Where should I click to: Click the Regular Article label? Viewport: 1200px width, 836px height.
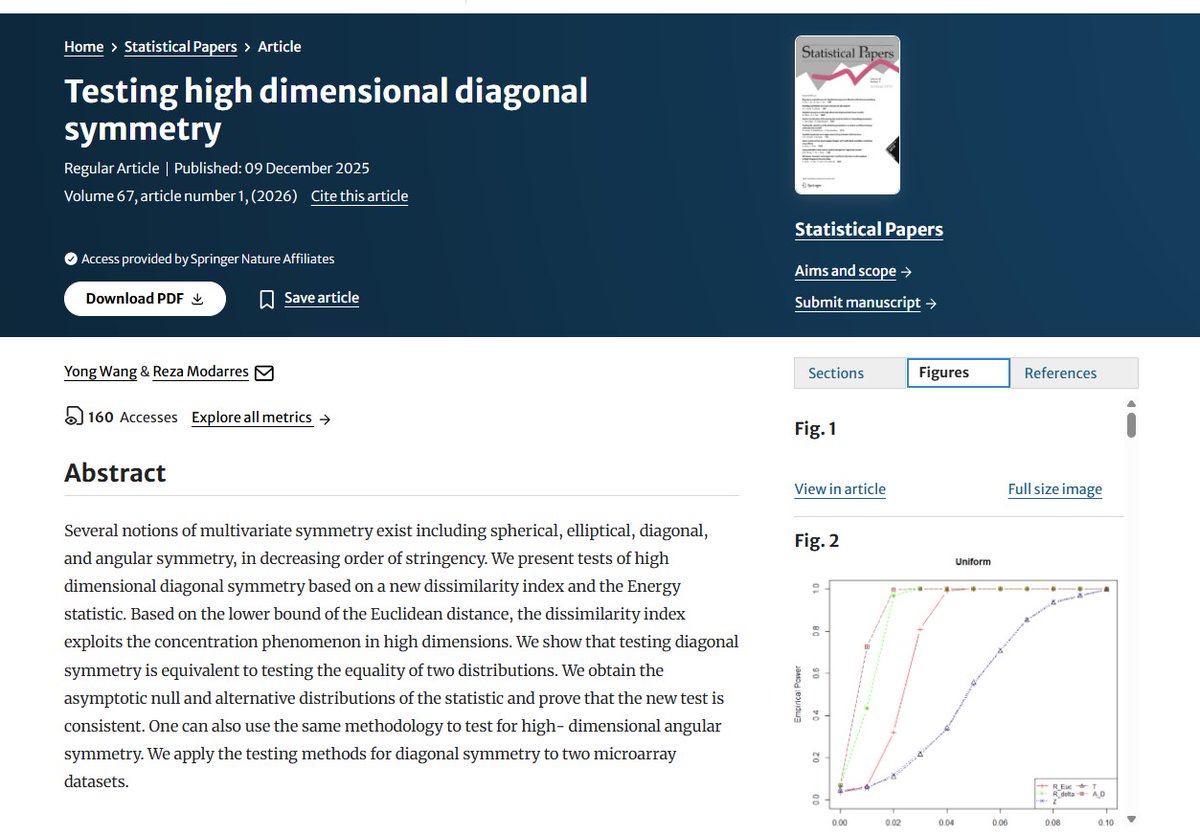click(110, 168)
